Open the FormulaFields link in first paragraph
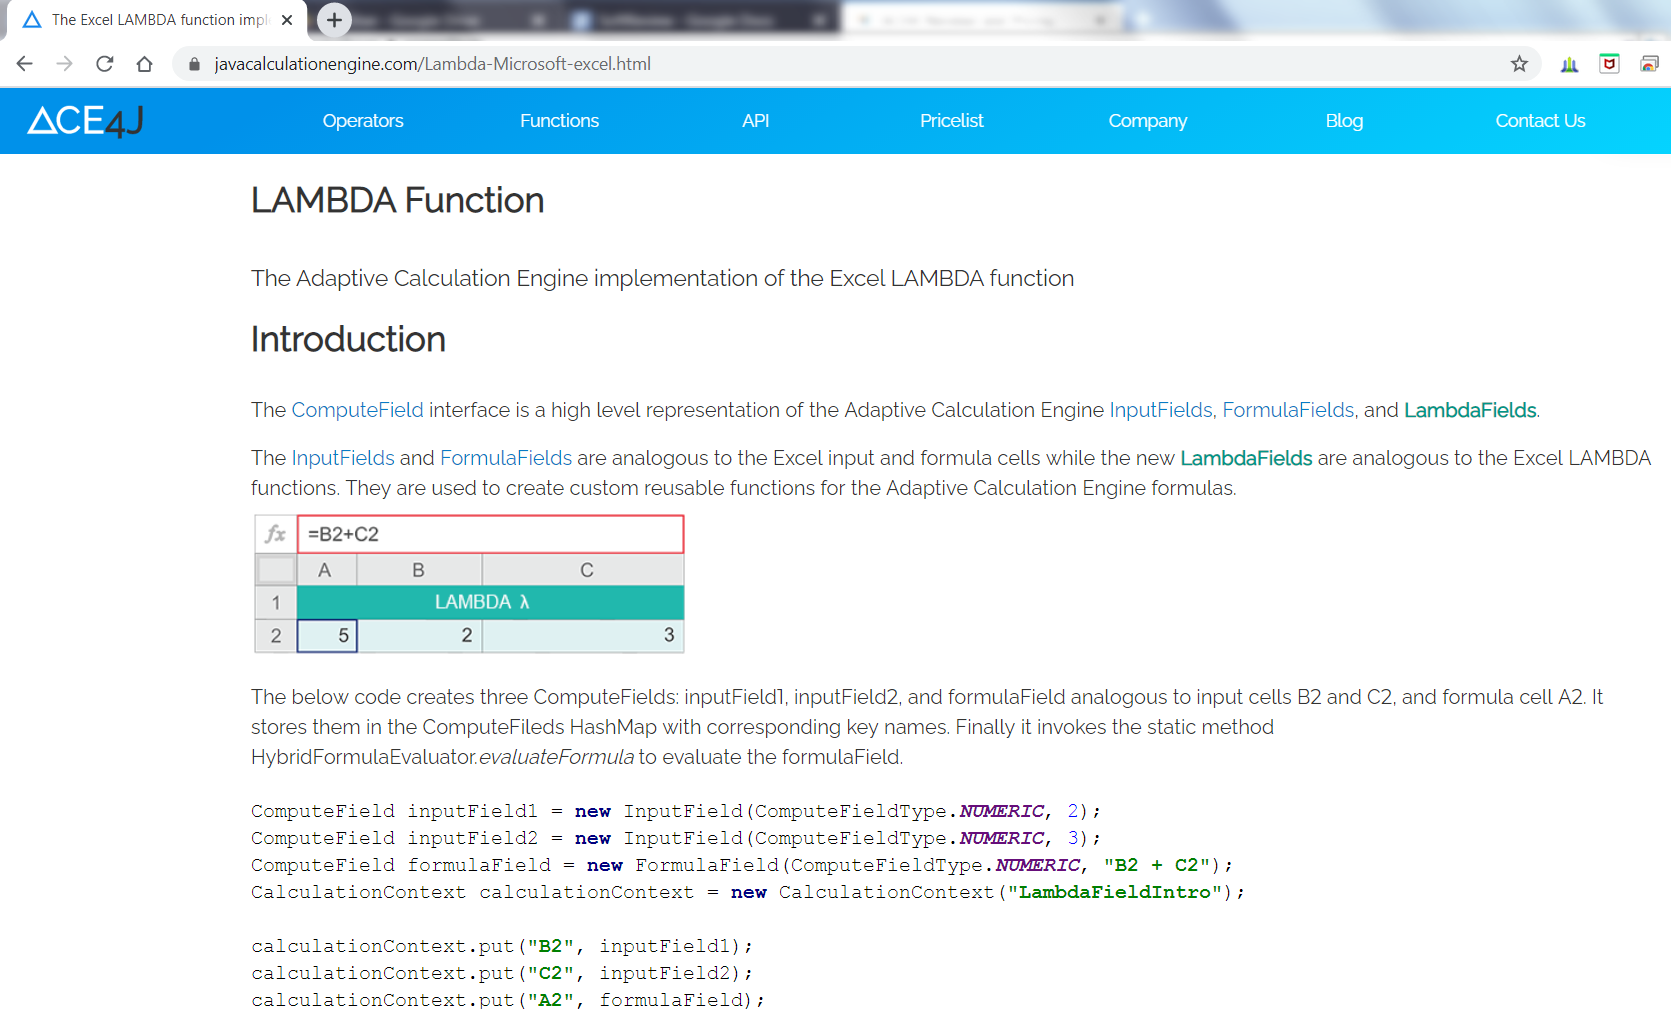1671x1009 pixels. pyautogui.click(x=1287, y=410)
